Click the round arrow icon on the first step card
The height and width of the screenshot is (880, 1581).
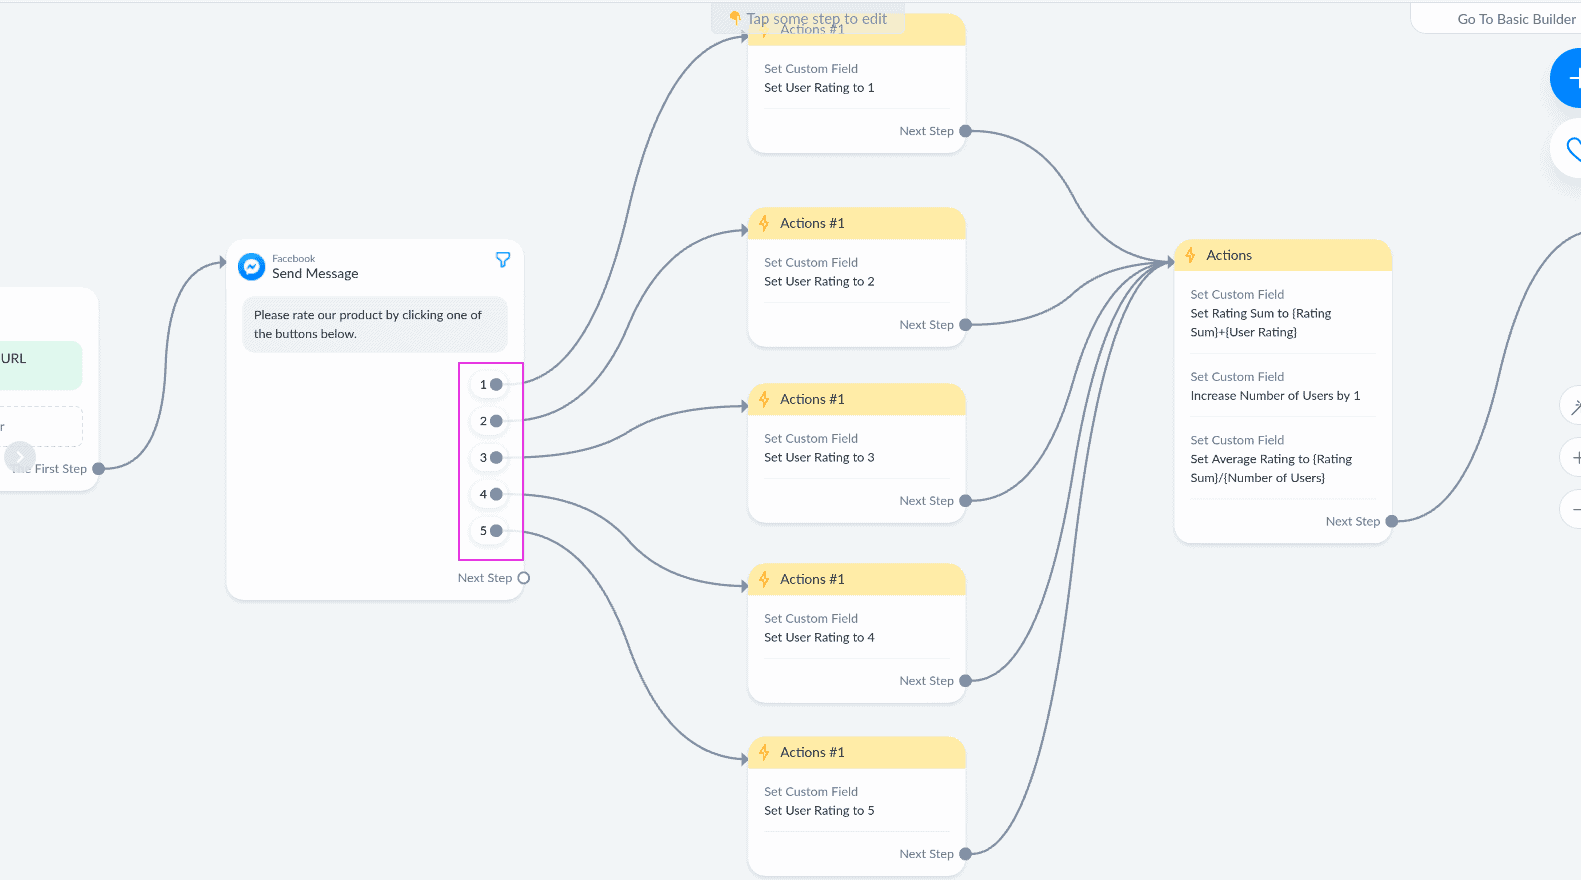(20, 457)
